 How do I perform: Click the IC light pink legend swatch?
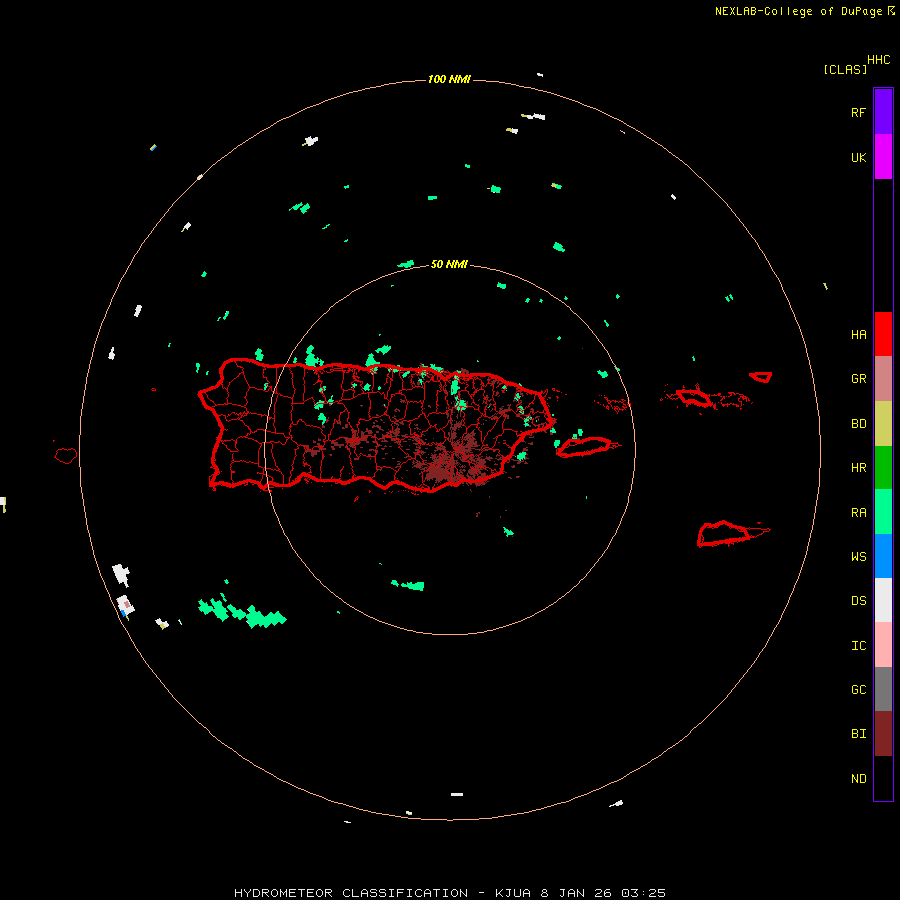pos(883,645)
